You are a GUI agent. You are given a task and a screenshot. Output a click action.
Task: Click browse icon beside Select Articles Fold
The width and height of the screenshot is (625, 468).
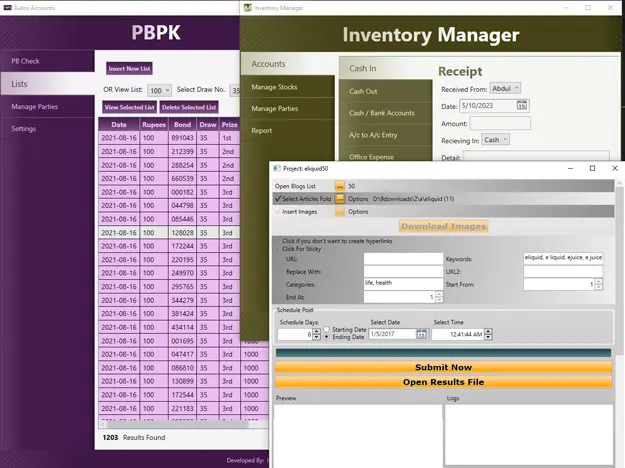click(340, 199)
